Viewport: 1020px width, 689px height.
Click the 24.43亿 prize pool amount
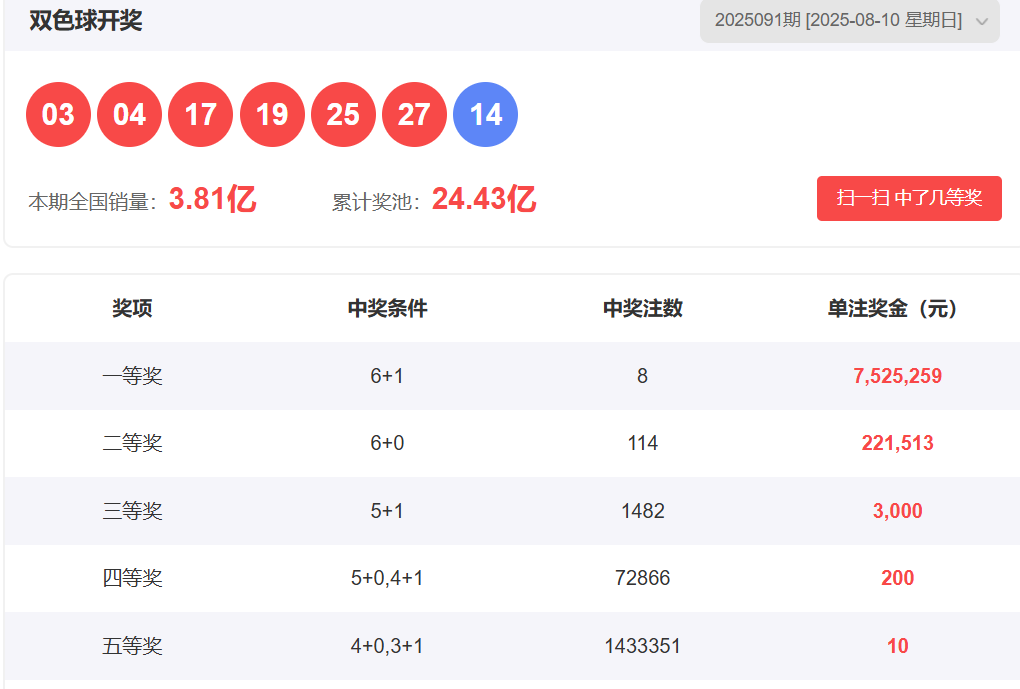click(484, 200)
